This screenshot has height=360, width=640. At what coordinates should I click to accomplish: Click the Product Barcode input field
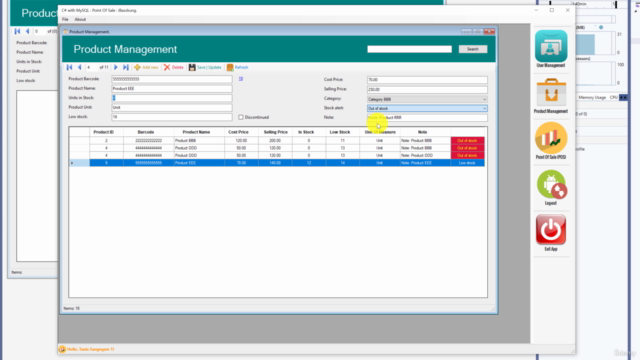[172, 79]
